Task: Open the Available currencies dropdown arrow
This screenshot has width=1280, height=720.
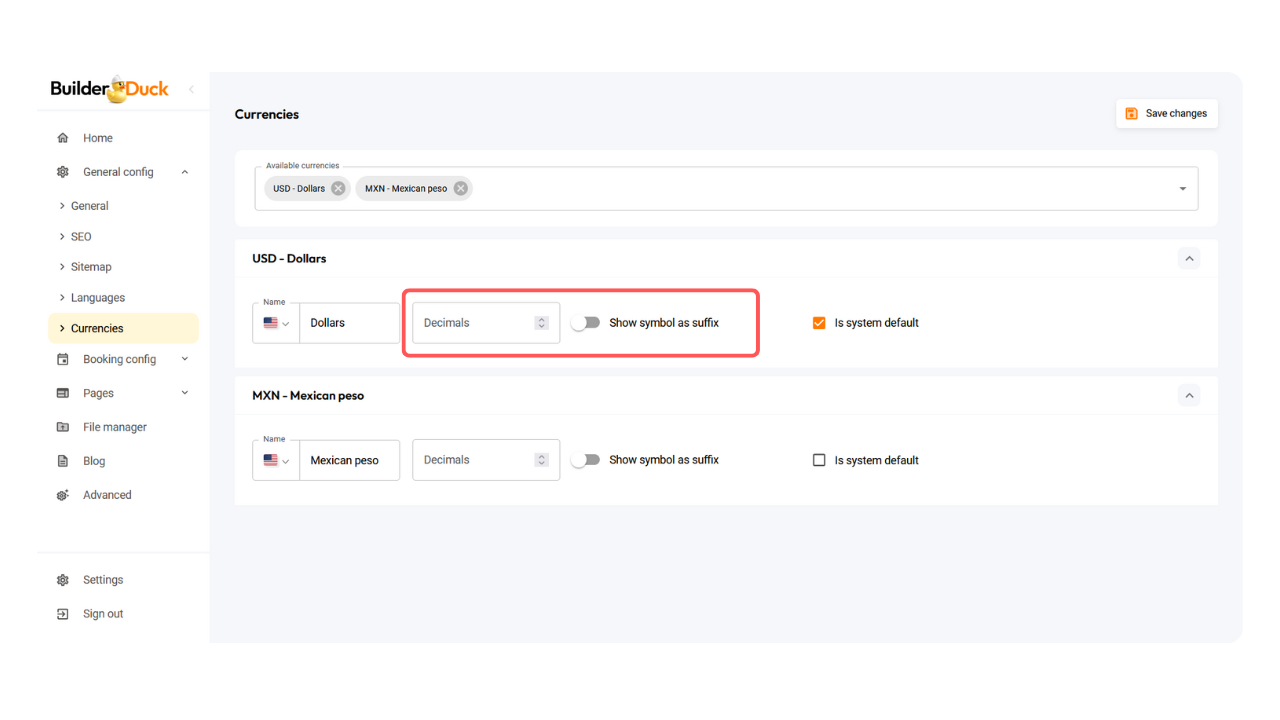Action: 1182,189
